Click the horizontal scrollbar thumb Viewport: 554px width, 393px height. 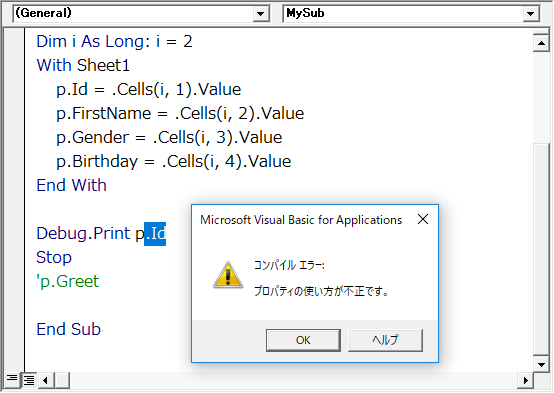pyautogui.click(x=62, y=381)
